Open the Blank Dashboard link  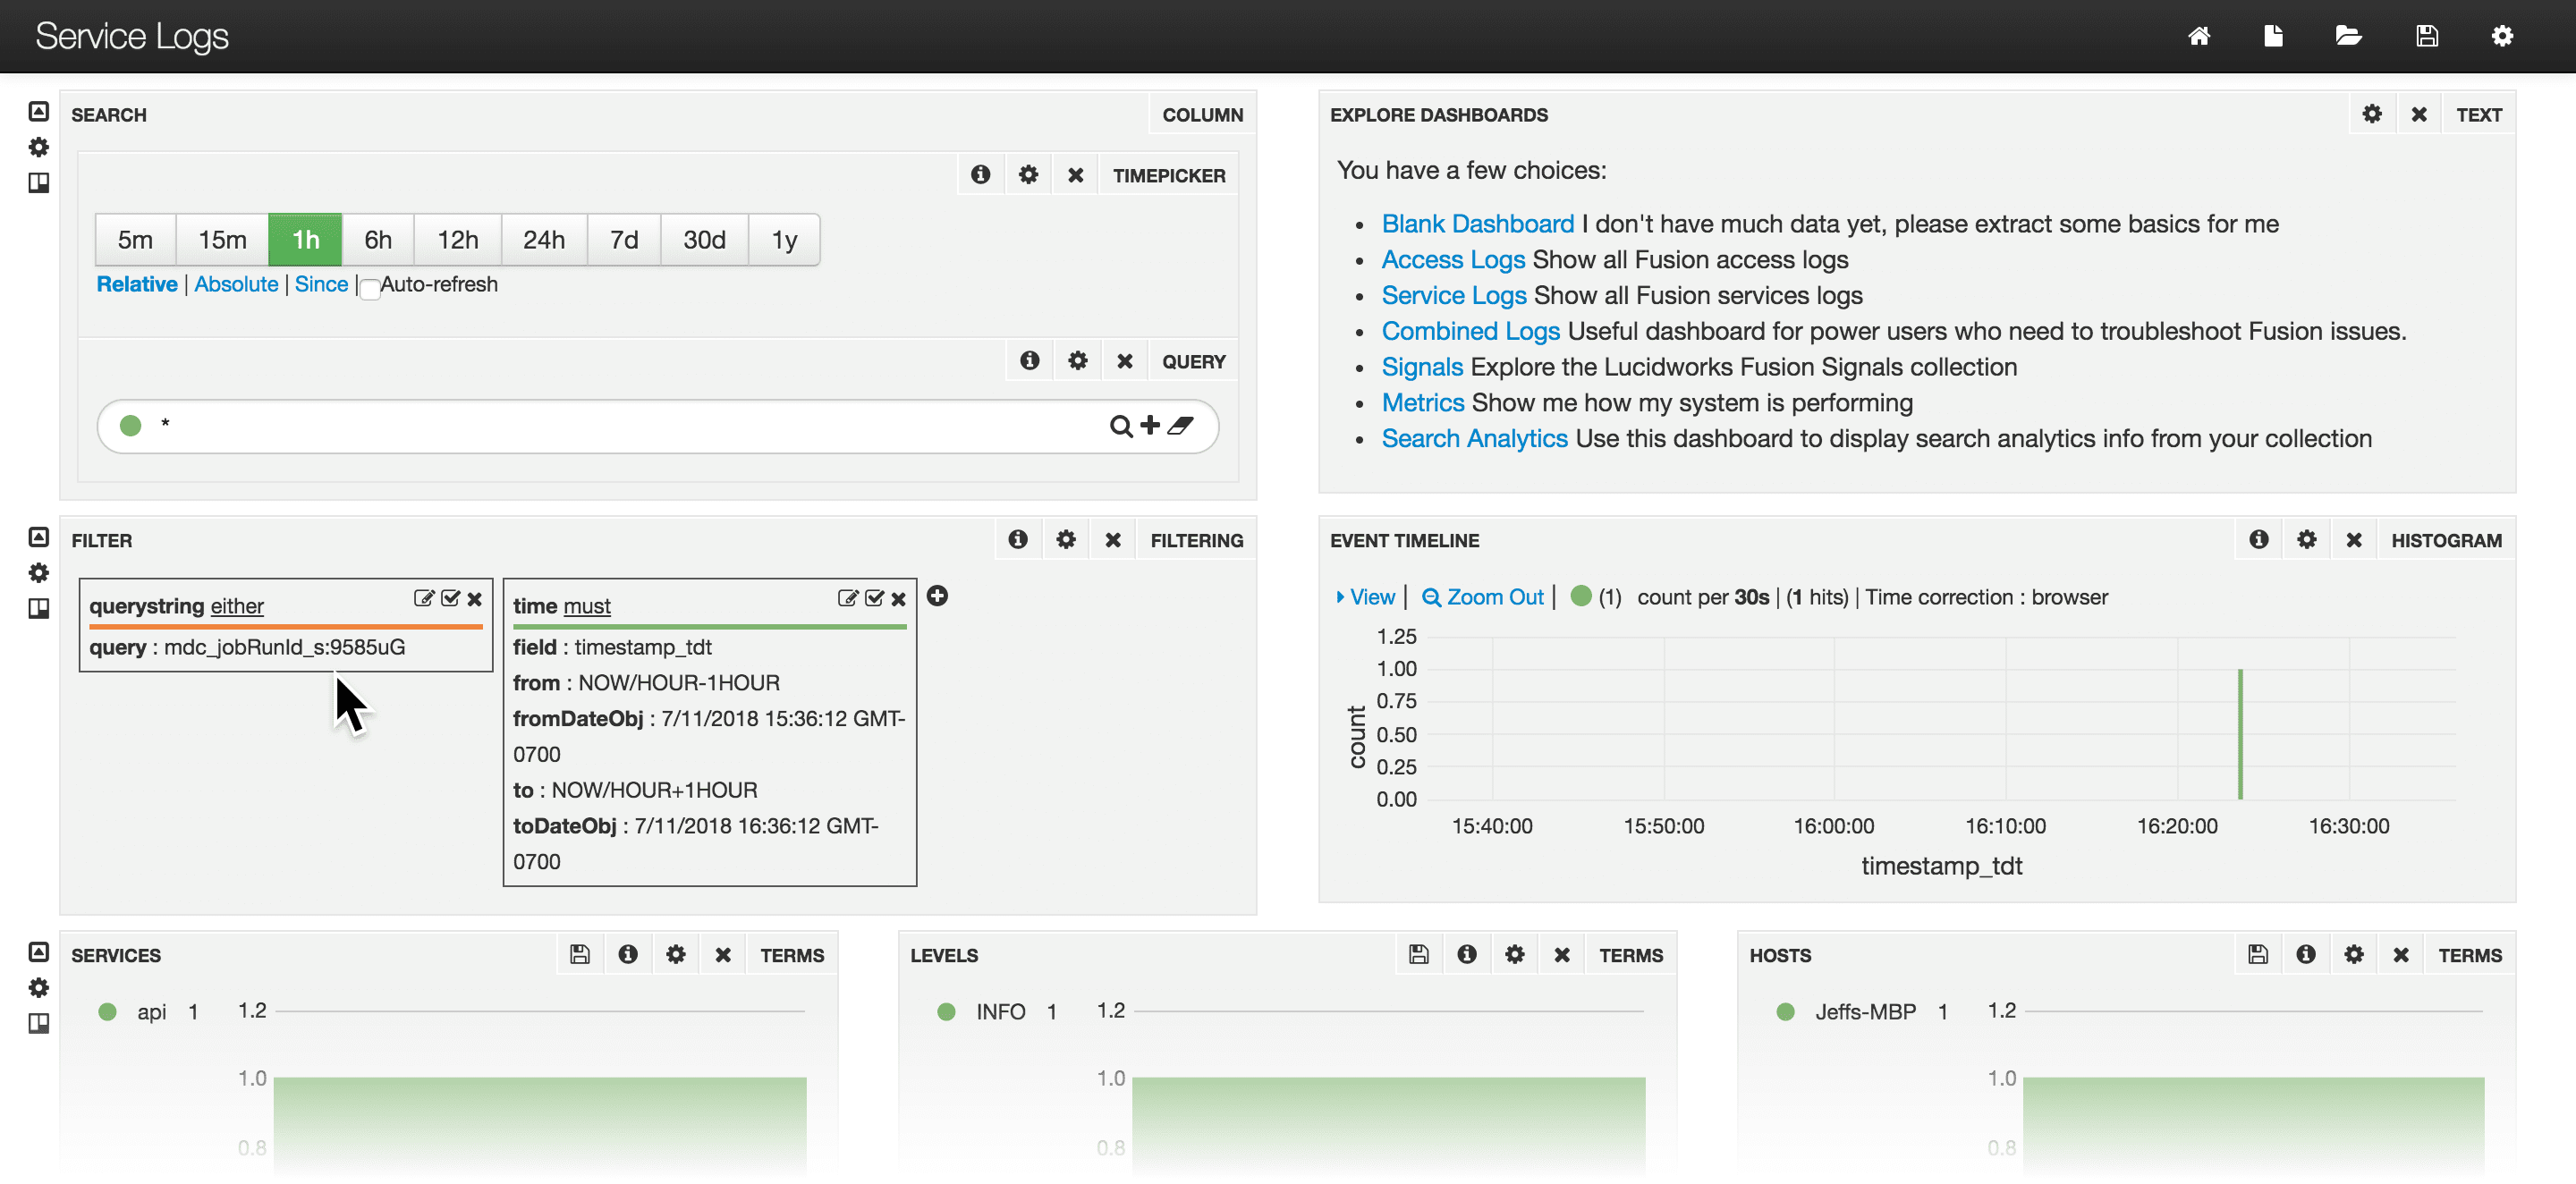coord(1477,224)
